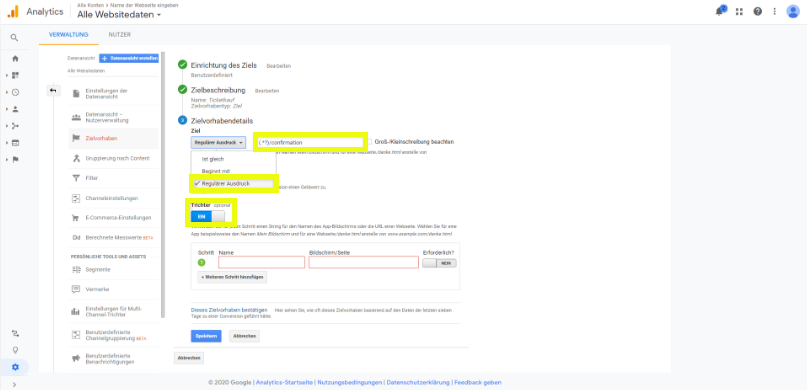Expand the Realtime section arrow
807x390 pixels.
(x=7, y=93)
